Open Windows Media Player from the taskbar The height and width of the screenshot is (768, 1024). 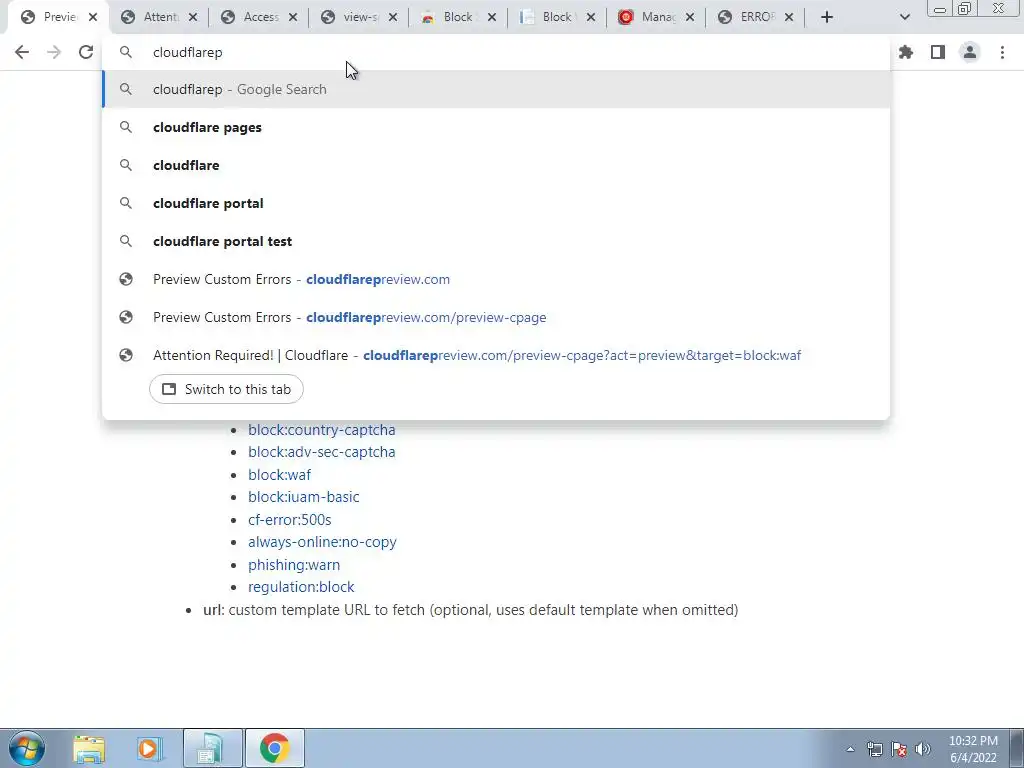coord(150,748)
